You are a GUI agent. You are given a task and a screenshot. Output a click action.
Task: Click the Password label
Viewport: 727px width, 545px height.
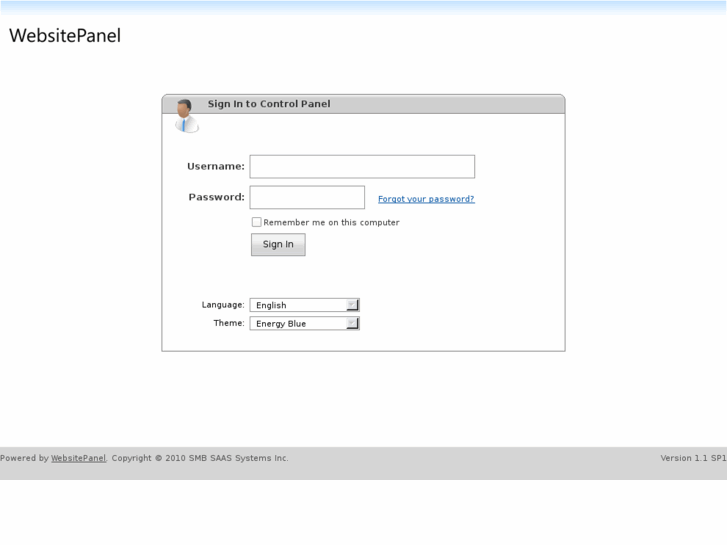point(217,197)
